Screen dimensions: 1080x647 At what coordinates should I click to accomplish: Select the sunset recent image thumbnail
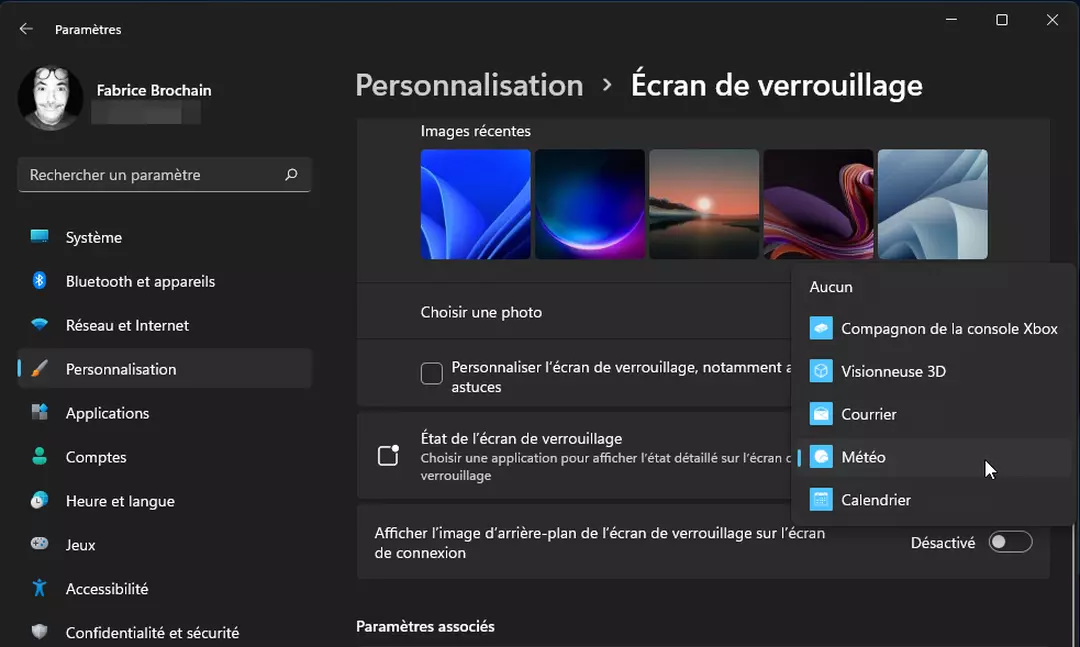pyautogui.click(x=704, y=204)
